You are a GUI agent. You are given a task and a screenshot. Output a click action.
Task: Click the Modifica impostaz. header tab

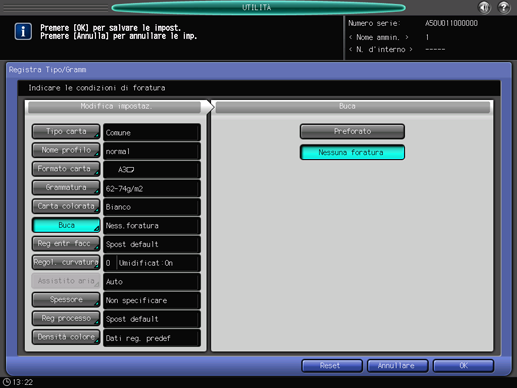point(115,106)
